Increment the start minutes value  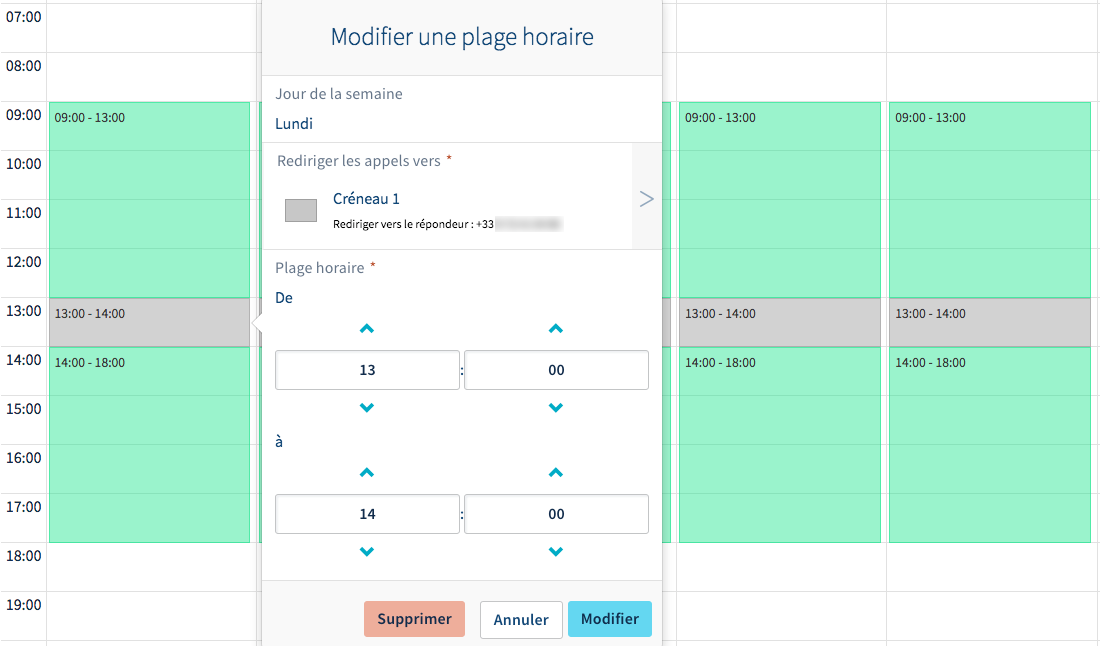(x=555, y=328)
